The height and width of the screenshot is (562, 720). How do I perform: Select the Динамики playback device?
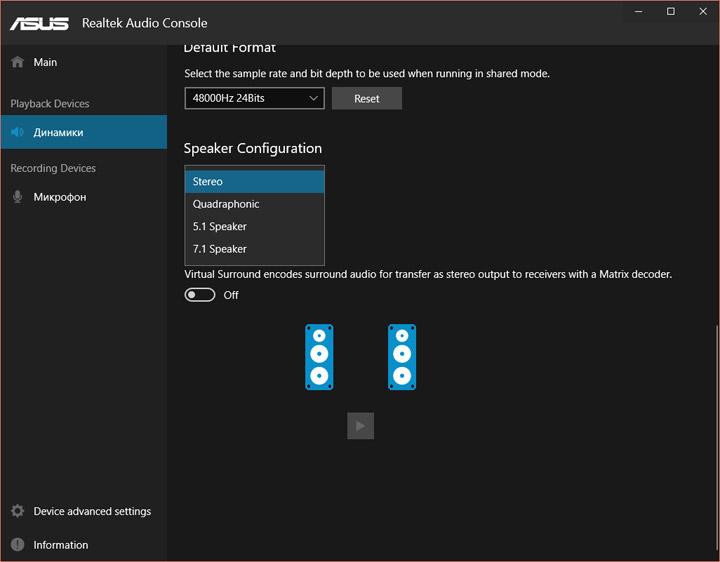84,132
